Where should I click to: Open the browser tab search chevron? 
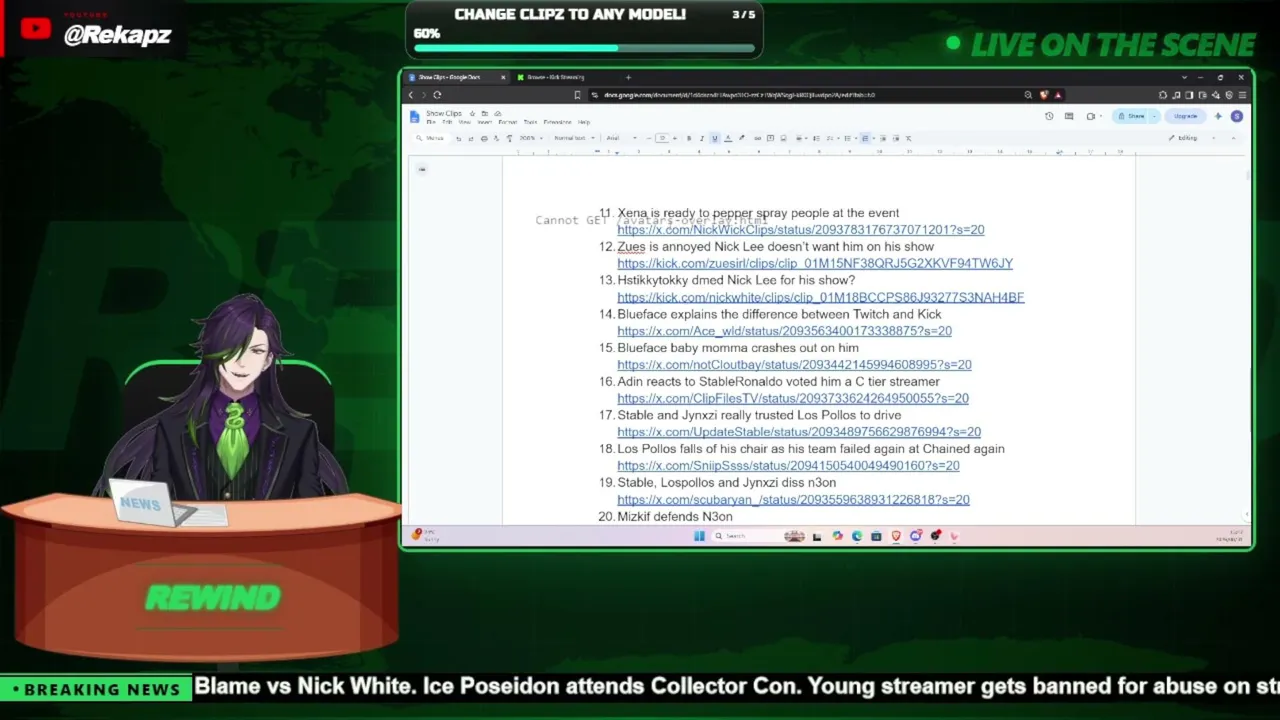point(1185,77)
